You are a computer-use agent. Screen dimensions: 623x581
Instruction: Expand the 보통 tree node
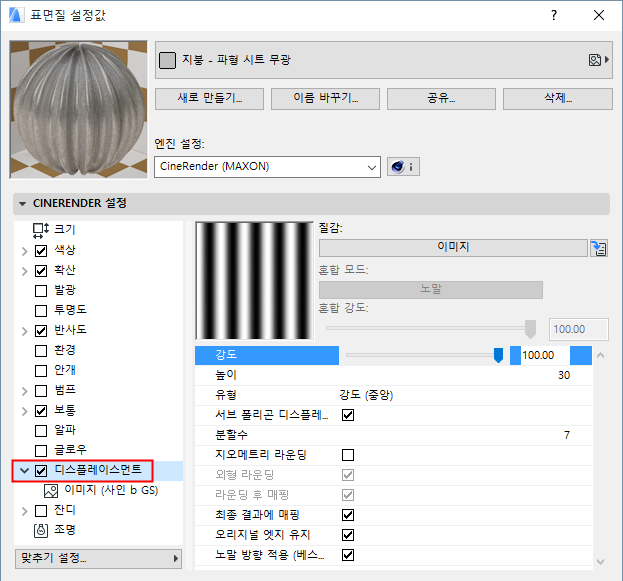24,411
